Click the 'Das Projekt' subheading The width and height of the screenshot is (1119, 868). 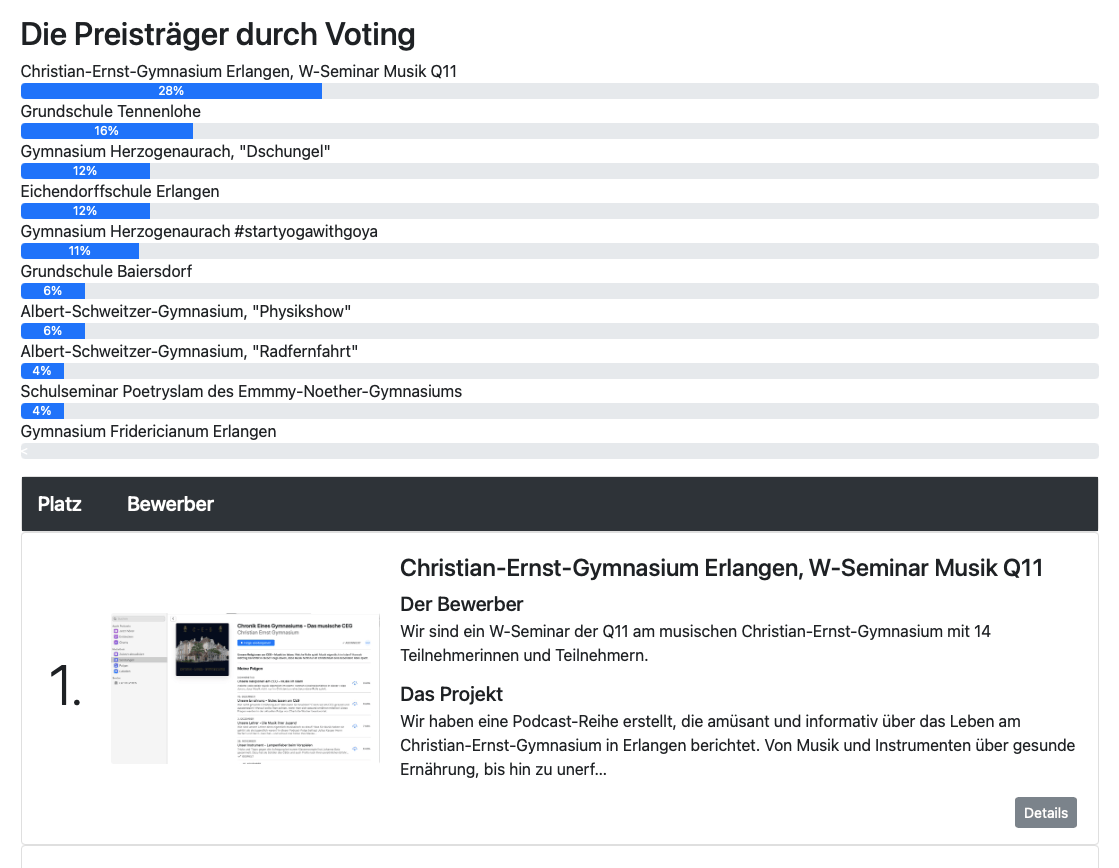coord(451,694)
